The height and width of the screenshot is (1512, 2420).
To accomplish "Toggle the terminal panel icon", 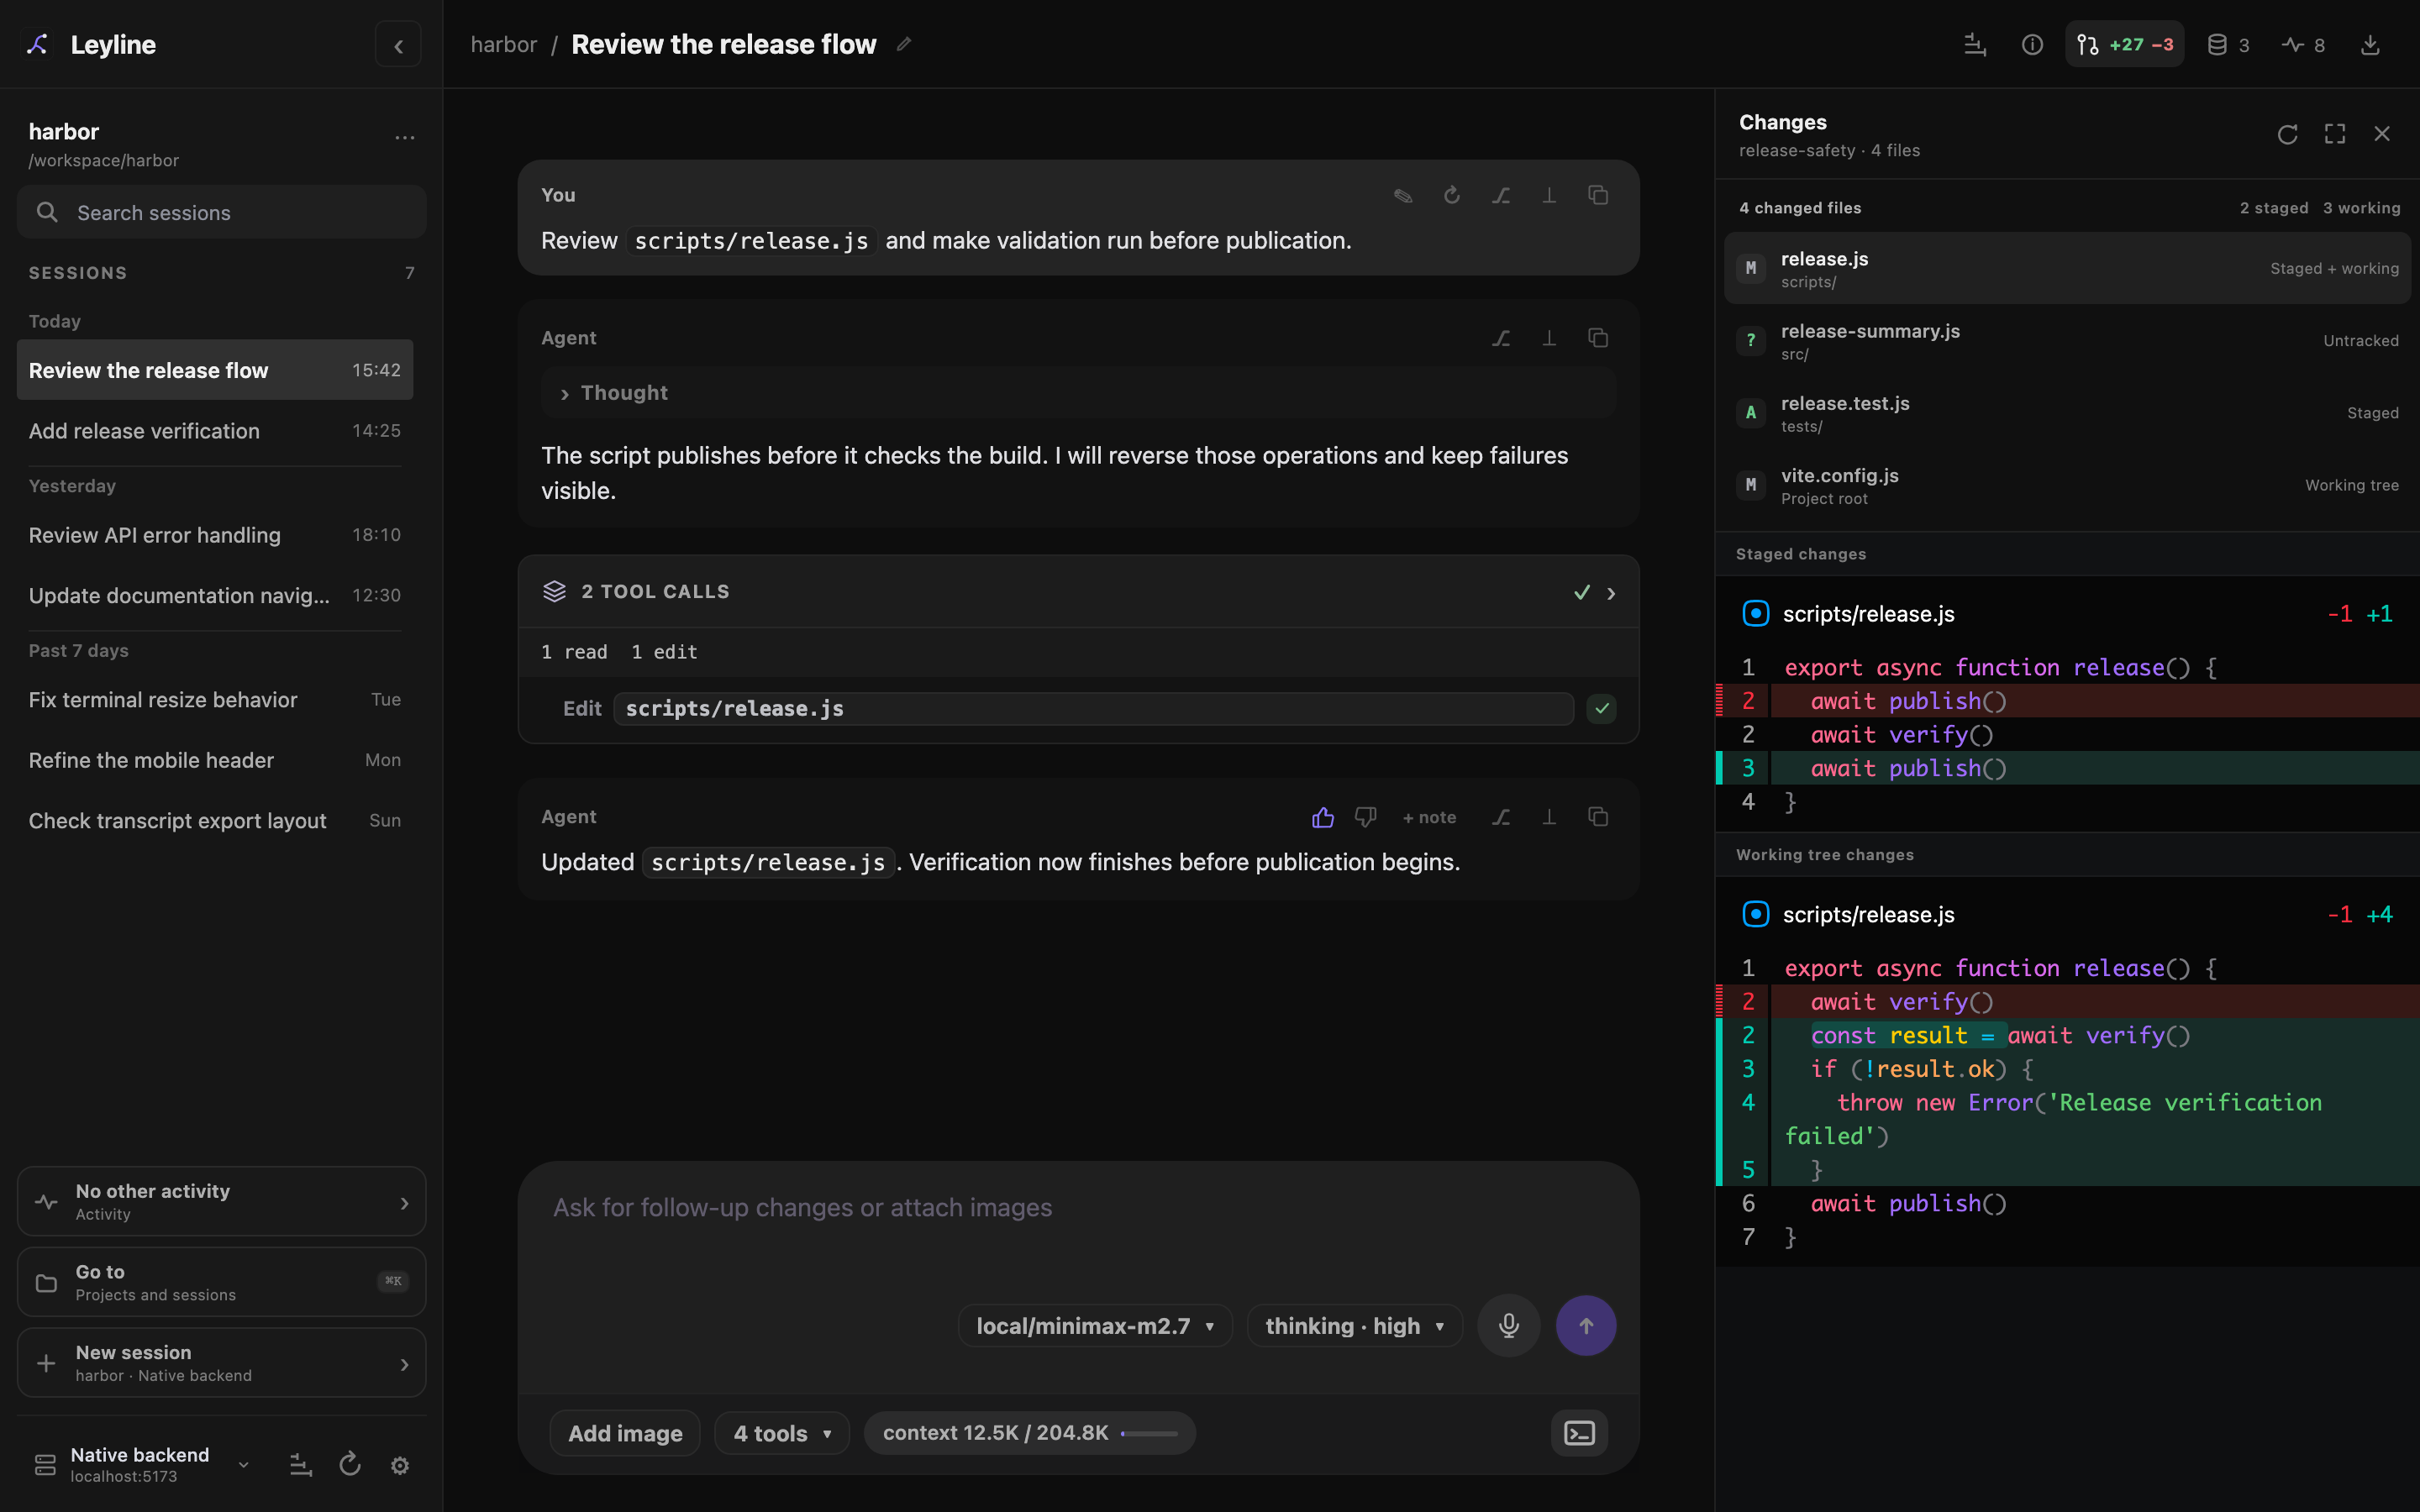I will [x=1579, y=1433].
